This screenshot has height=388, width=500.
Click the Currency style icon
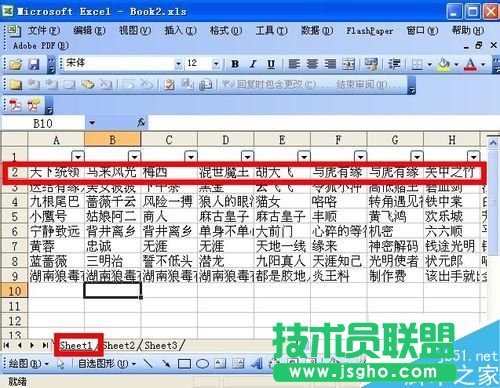(371, 64)
